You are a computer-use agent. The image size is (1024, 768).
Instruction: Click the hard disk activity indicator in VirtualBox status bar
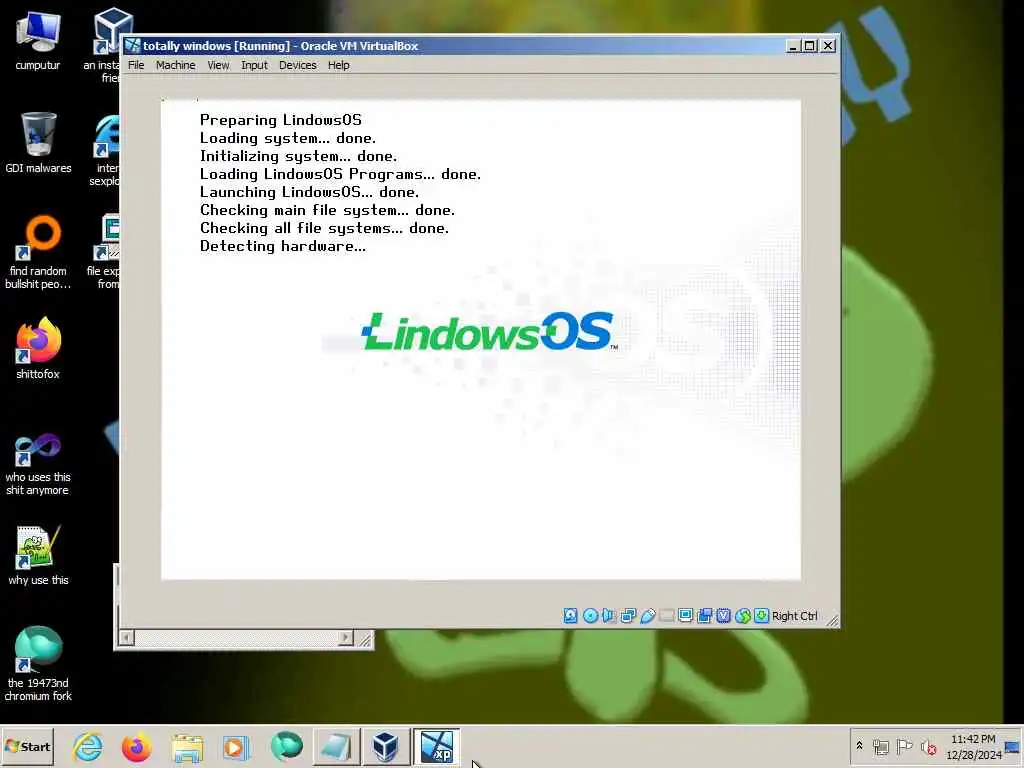coord(570,616)
